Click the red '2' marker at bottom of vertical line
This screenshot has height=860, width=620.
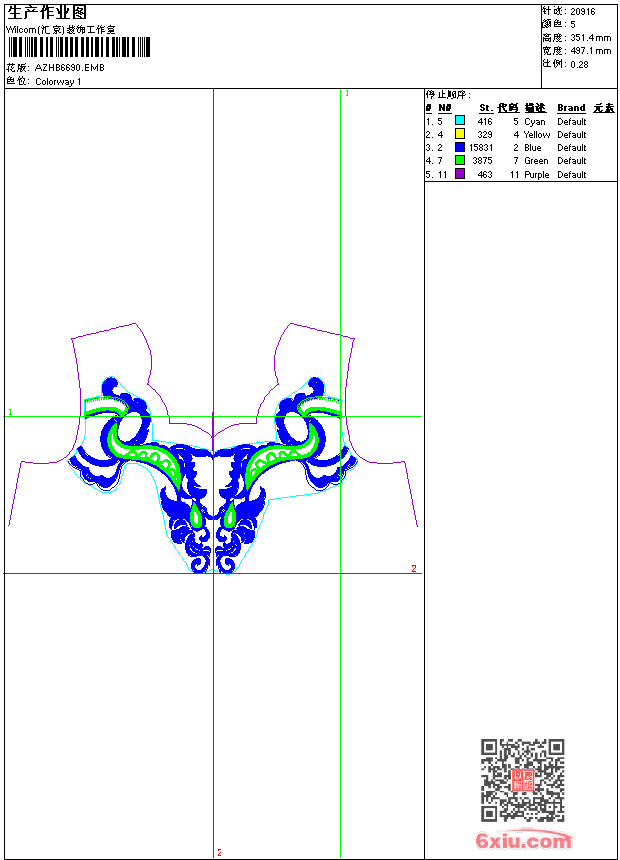[x=219, y=852]
